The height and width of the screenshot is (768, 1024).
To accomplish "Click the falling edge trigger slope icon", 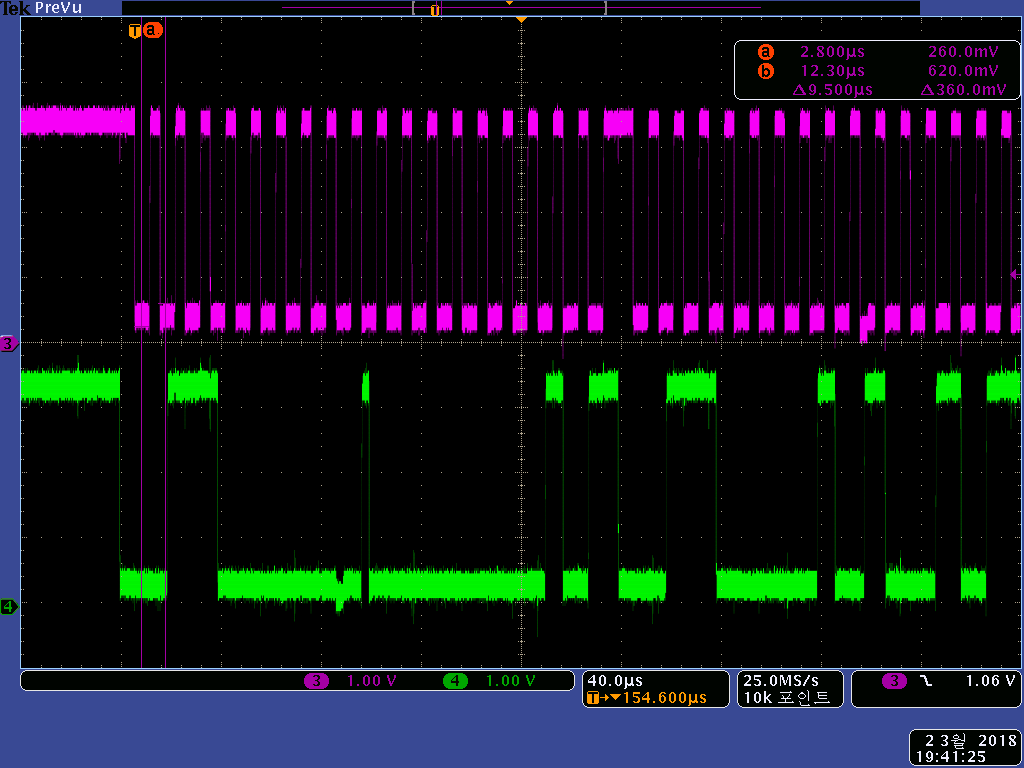I will tap(927, 681).
